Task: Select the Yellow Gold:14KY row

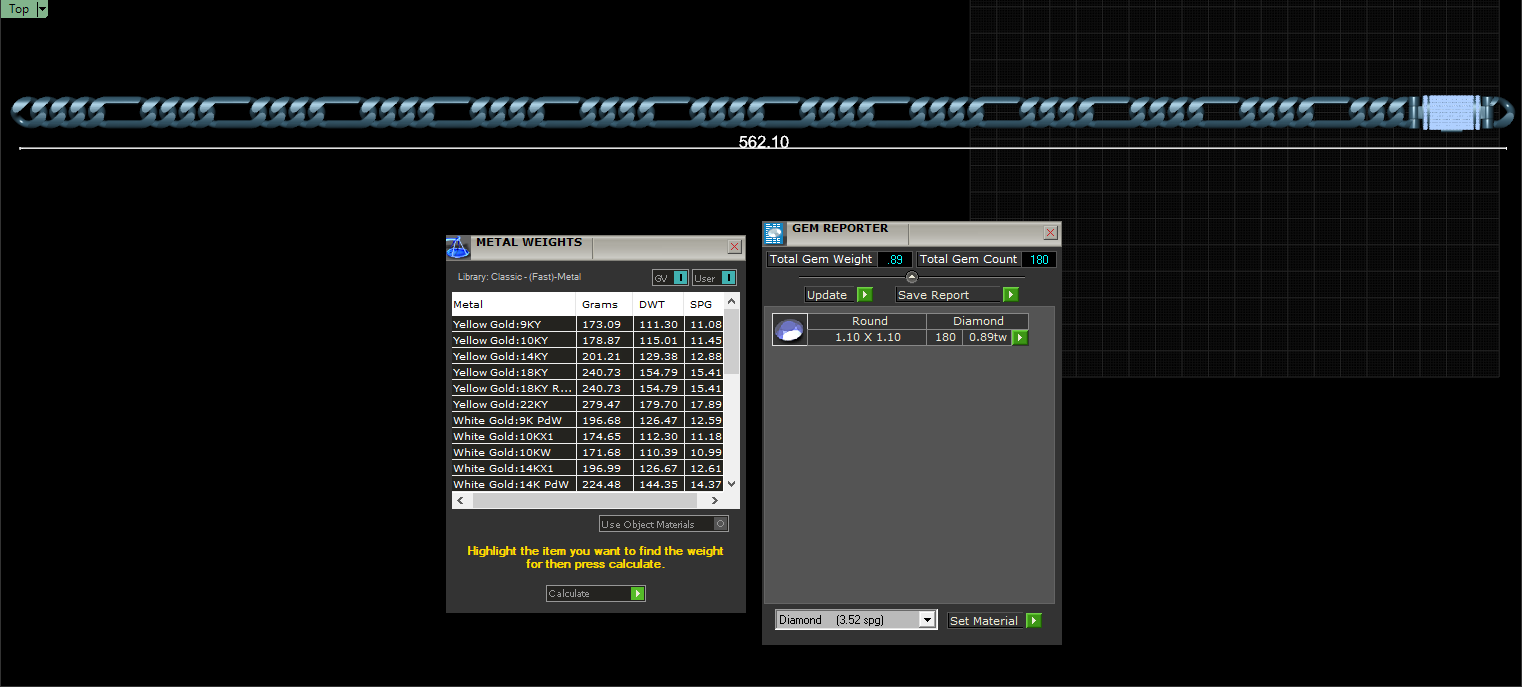Action: click(x=588, y=356)
